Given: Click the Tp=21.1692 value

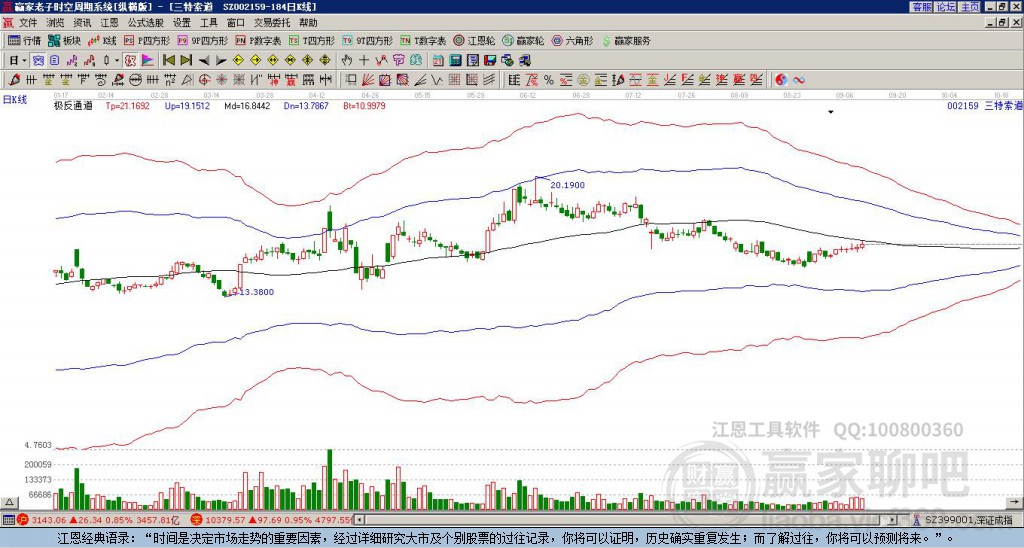Looking at the screenshot, I should 127,106.
